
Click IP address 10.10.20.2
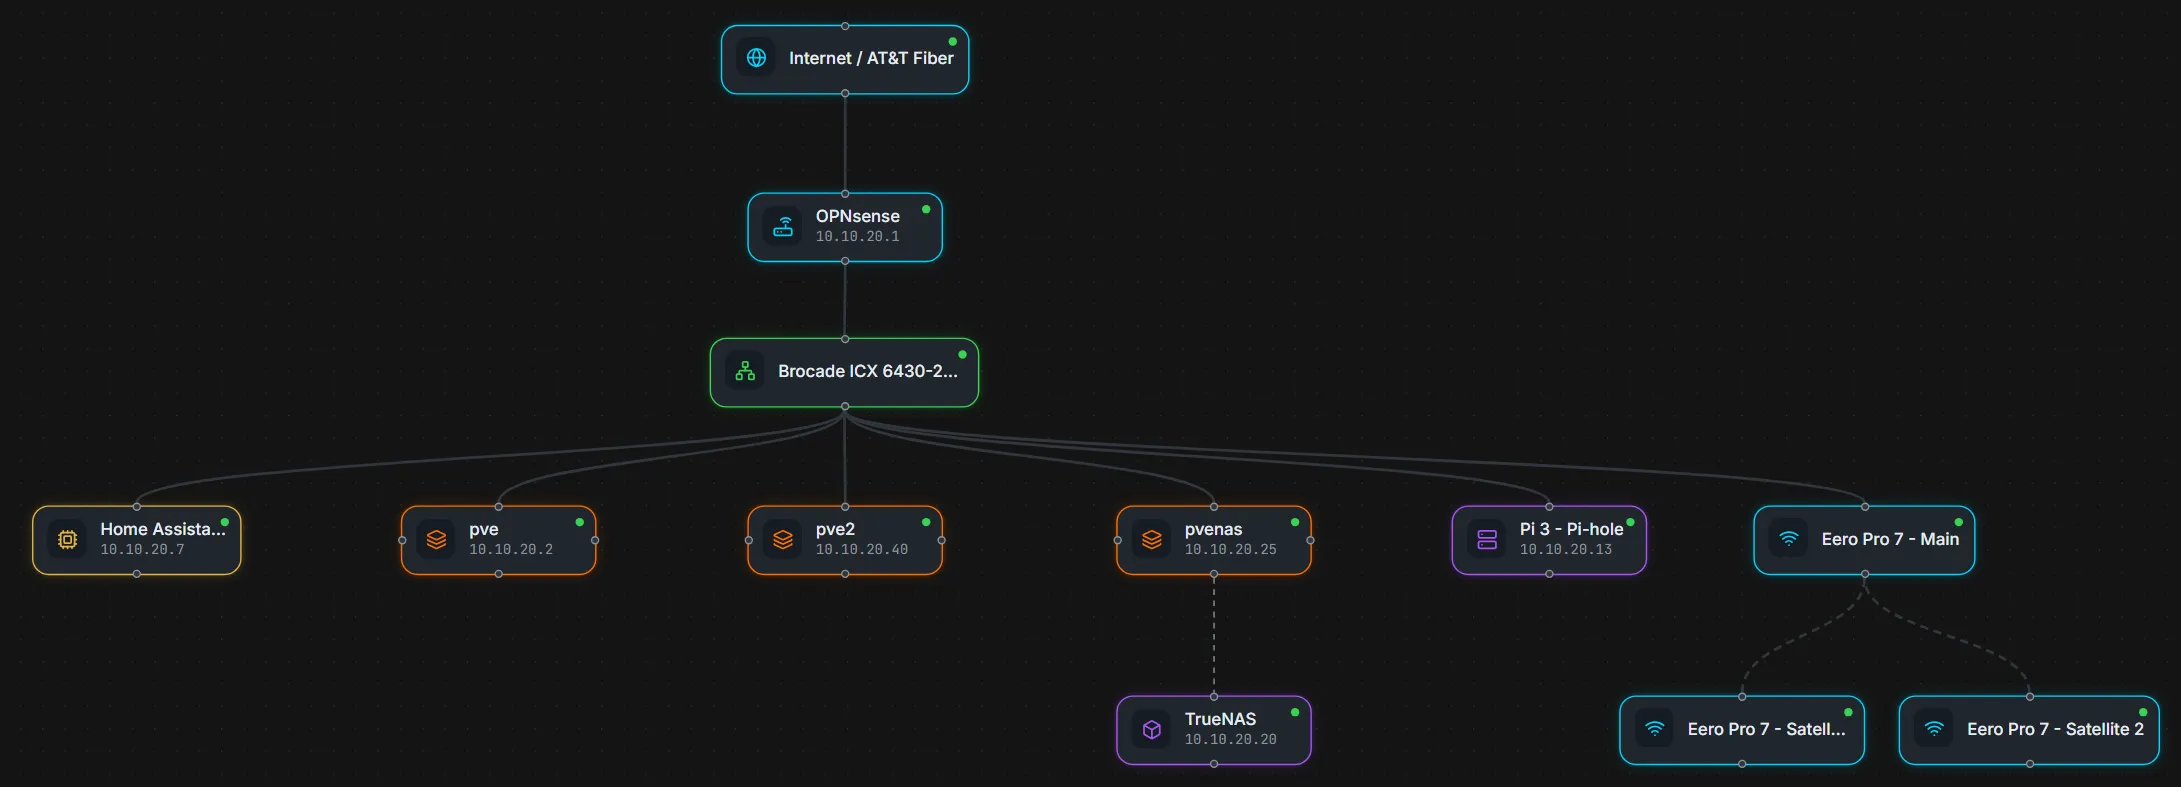[x=511, y=550]
